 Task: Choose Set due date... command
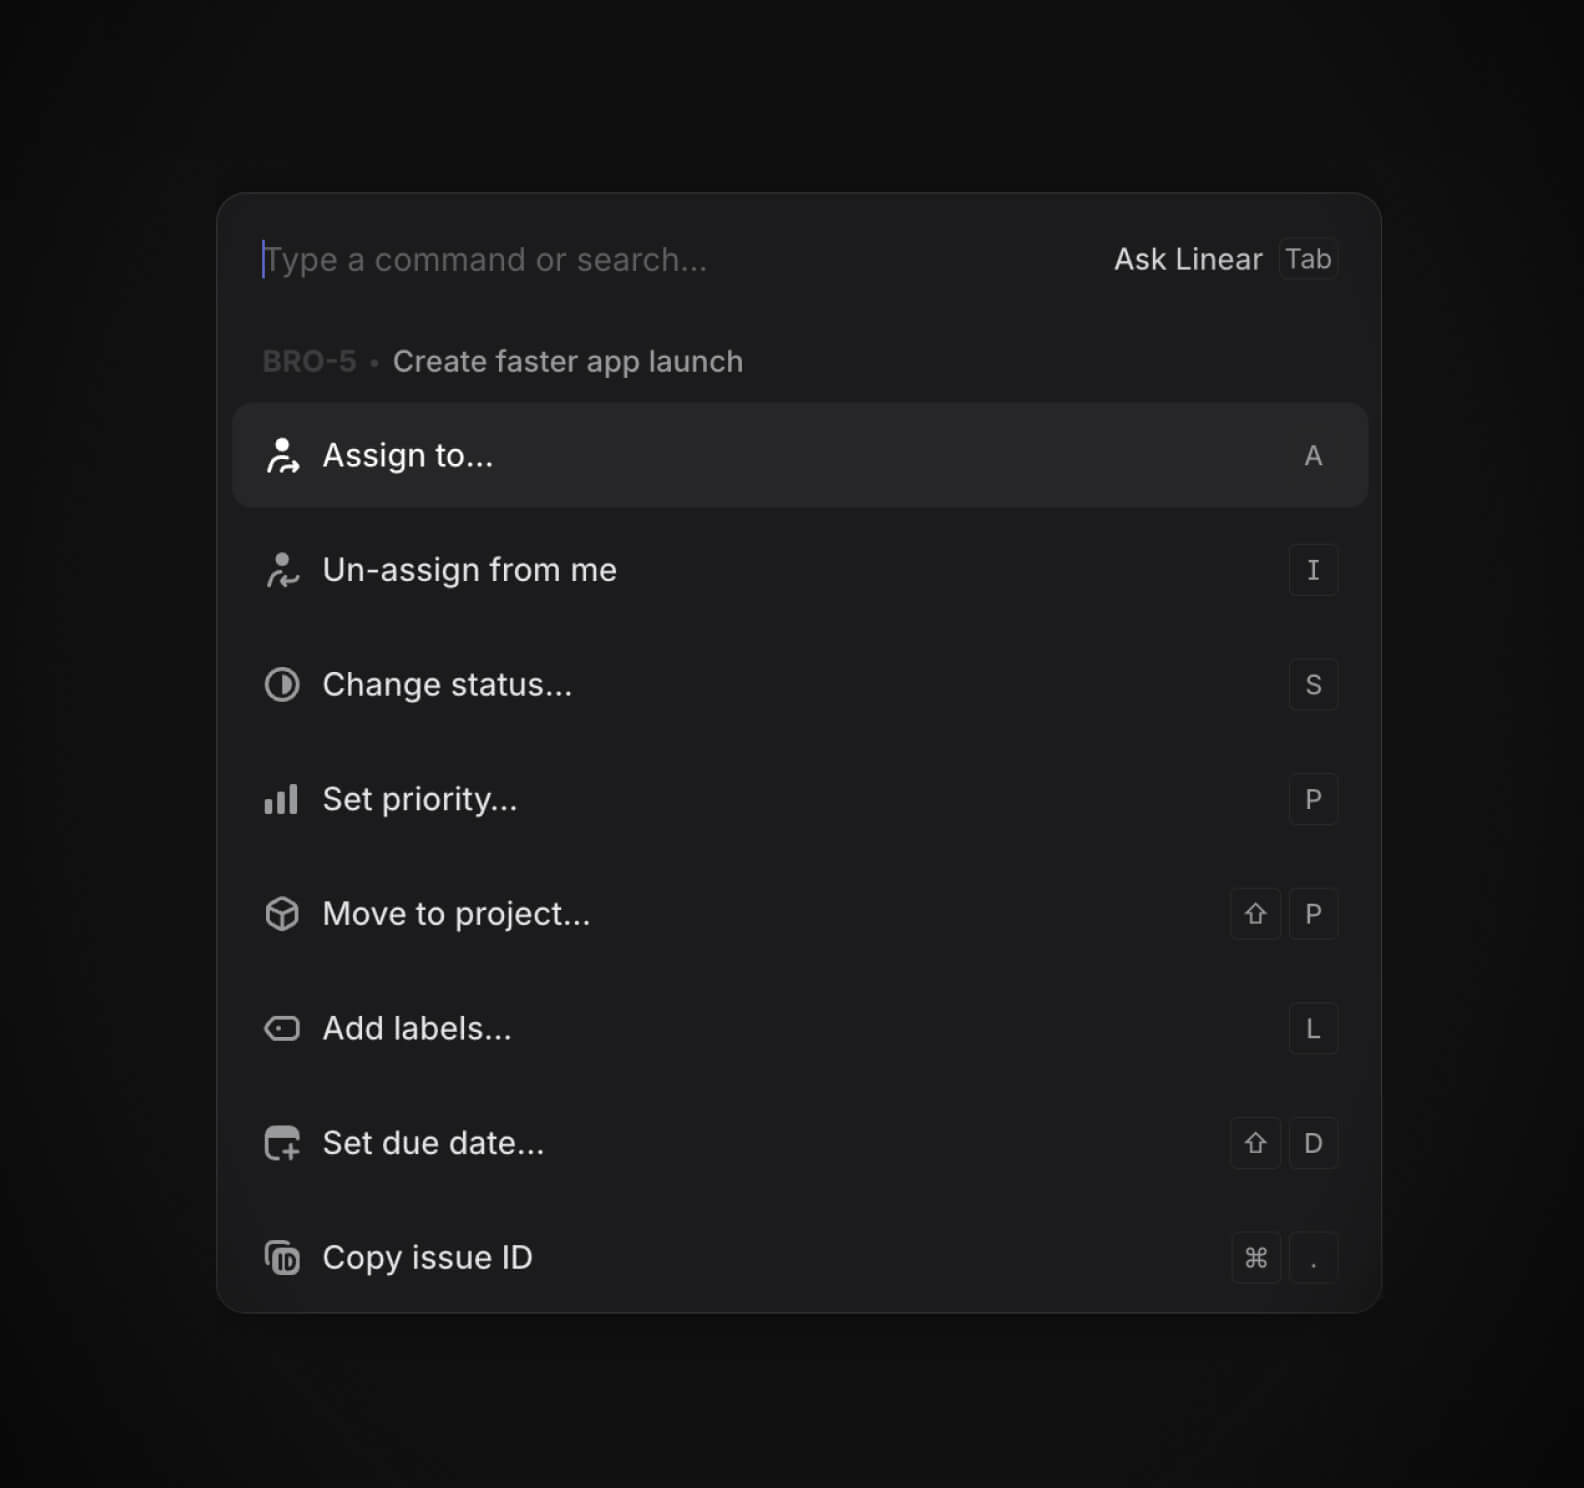click(x=800, y=1143)
